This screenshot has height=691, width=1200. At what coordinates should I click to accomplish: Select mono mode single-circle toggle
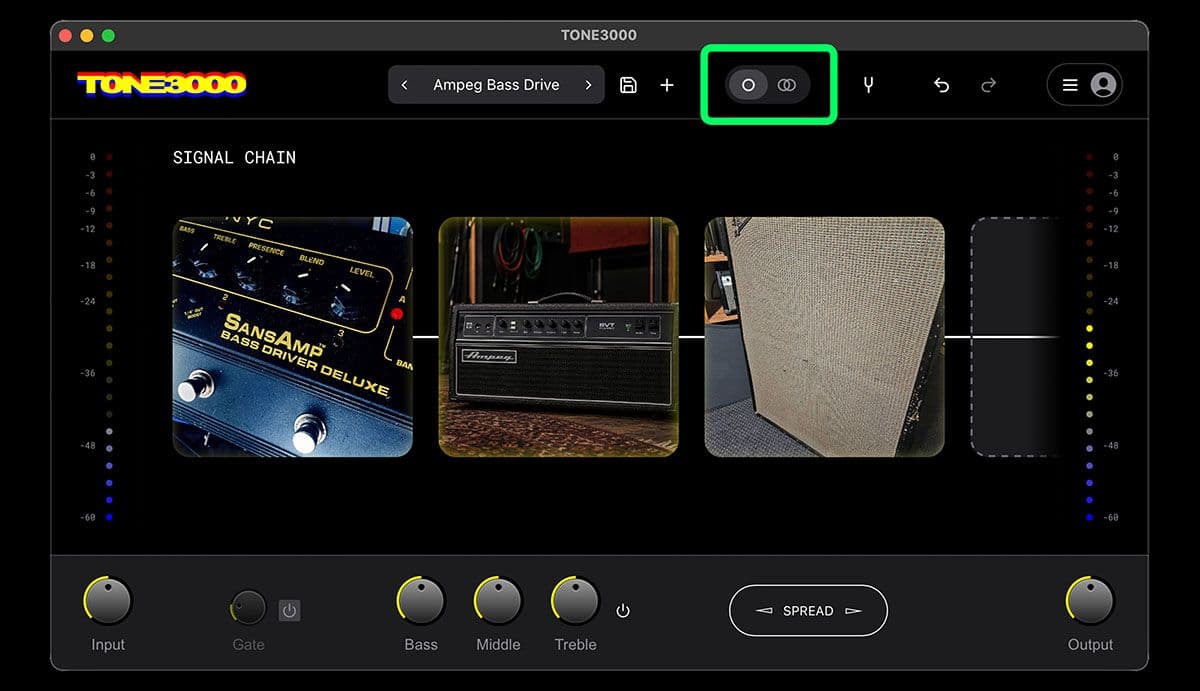tap(748, 85)
